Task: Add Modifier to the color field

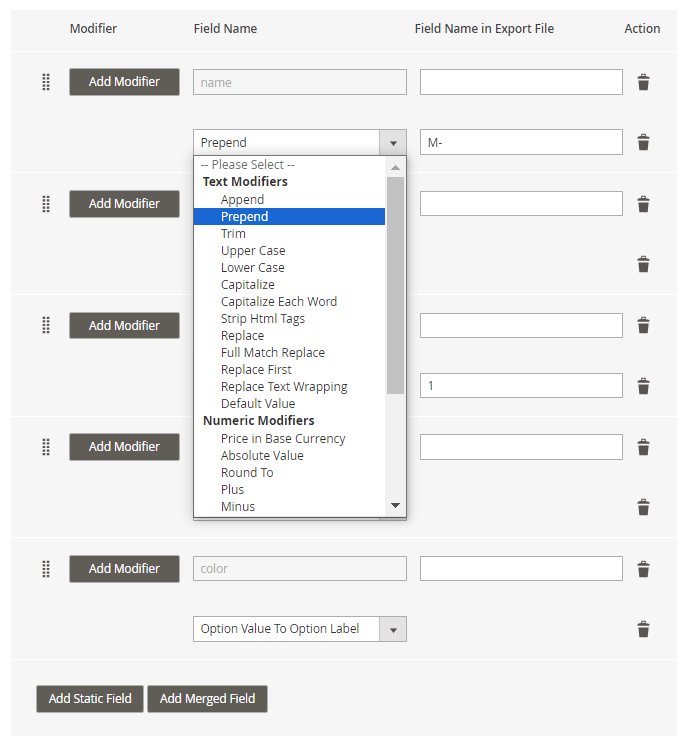Action: click(124, 568)
